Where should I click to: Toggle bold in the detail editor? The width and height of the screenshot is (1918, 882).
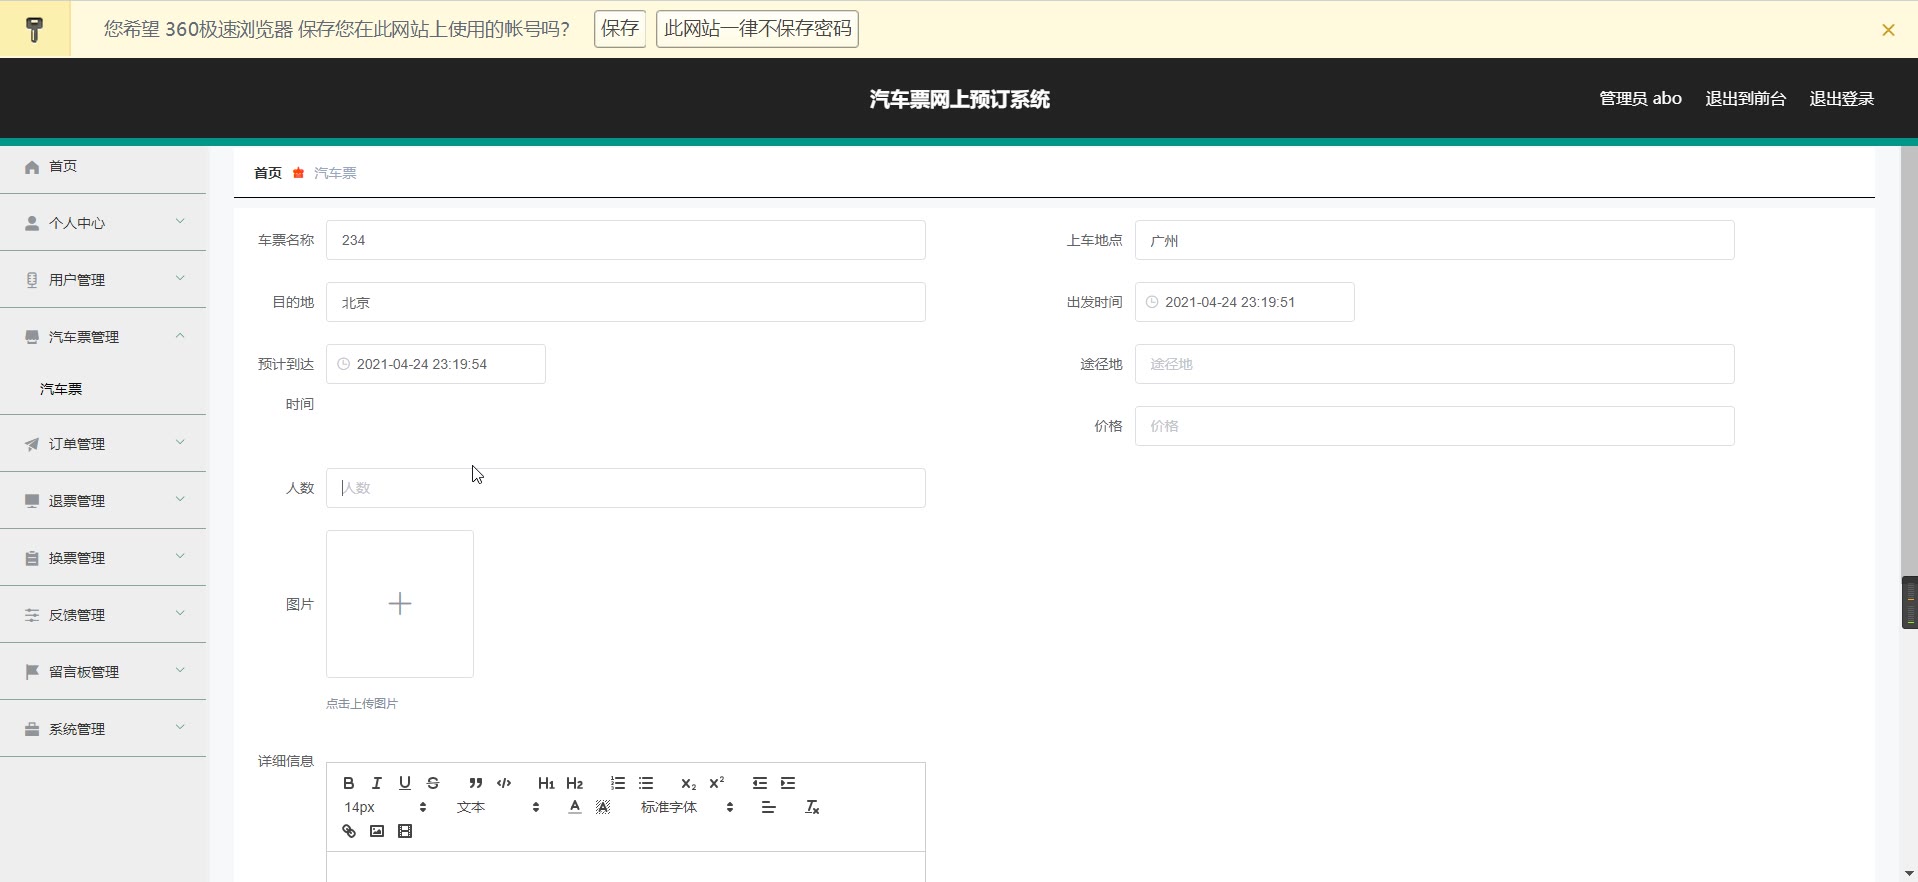pos(348,783)
